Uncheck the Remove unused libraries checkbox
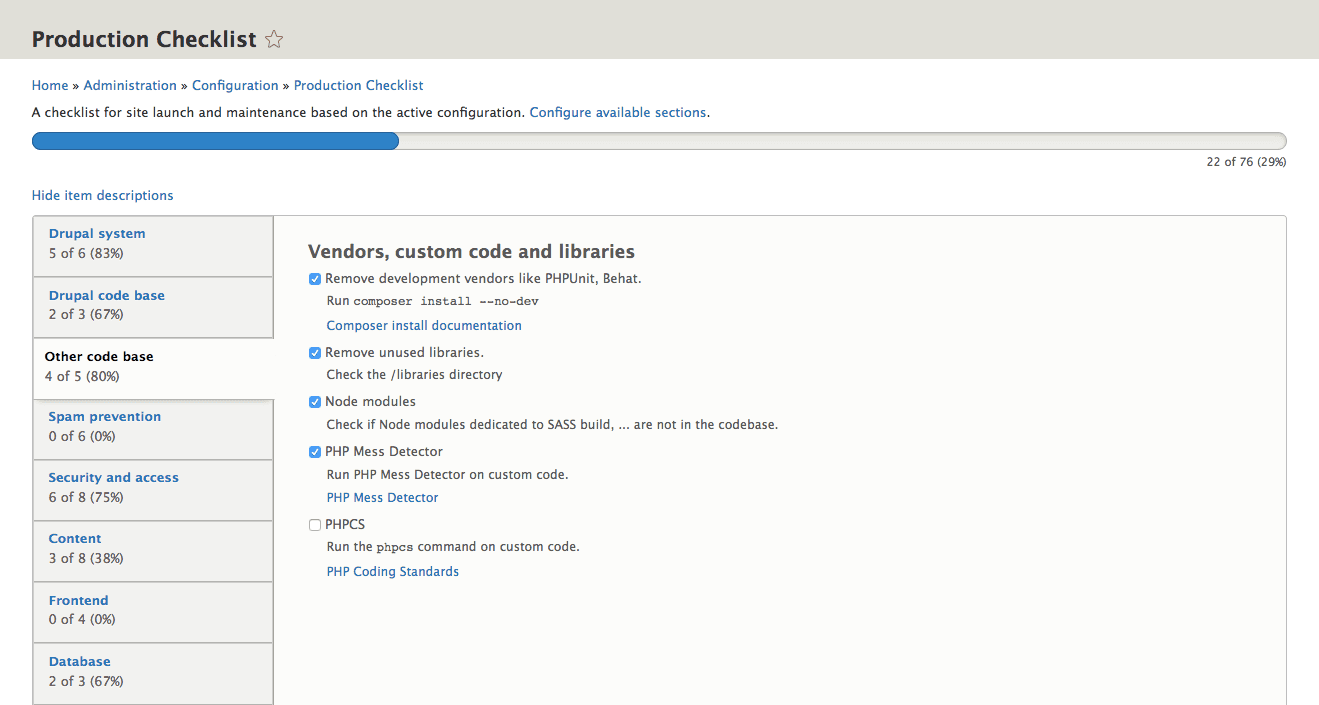Viewport: 1319px width, 705px height. (x=315, y=353)
